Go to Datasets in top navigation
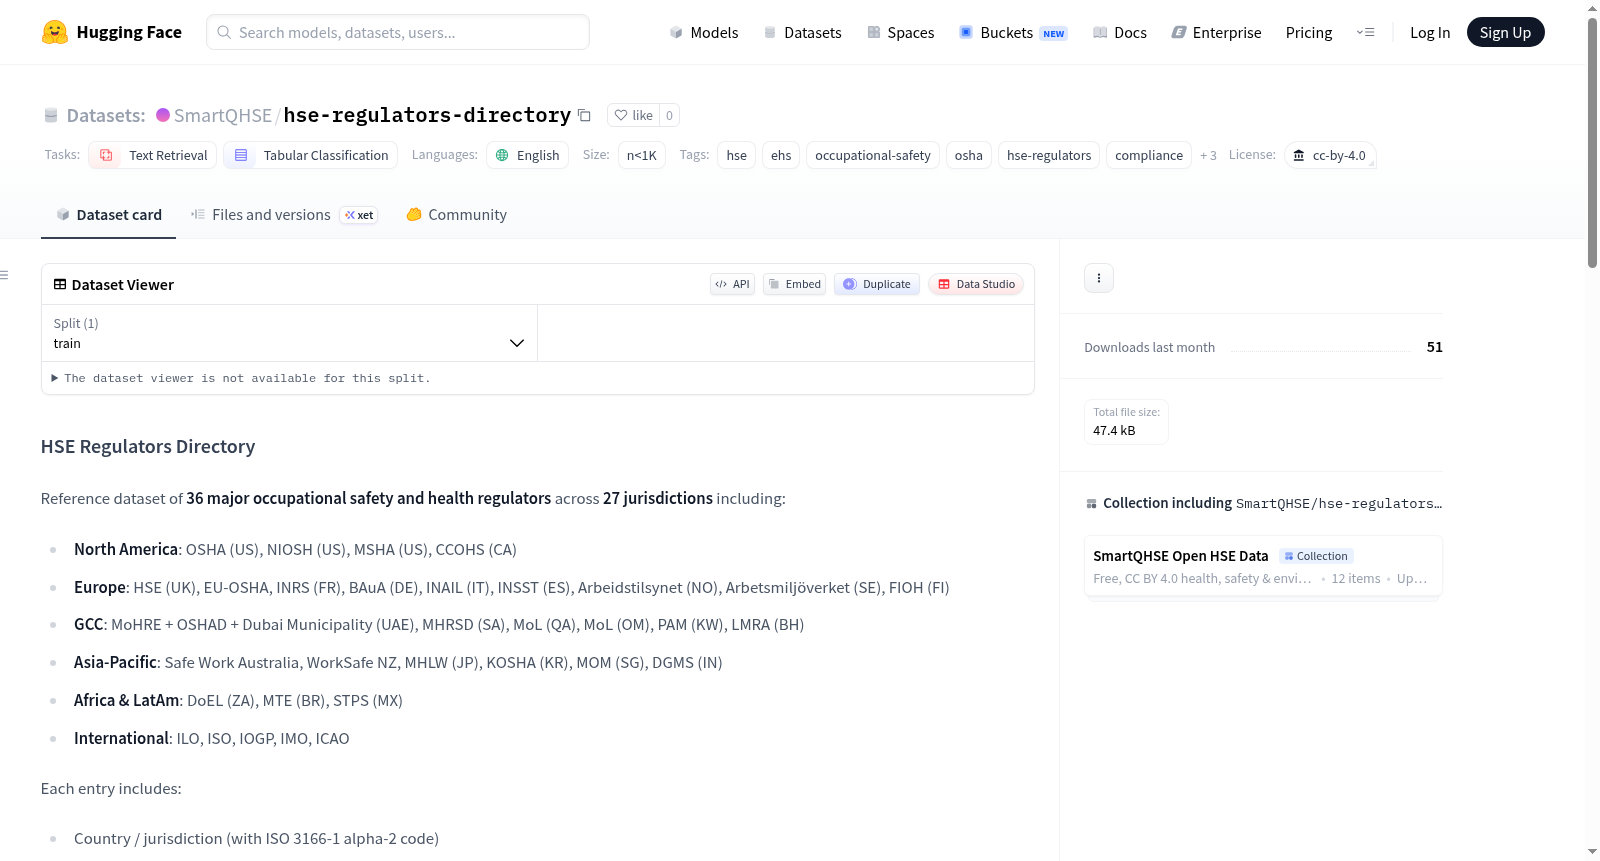Image resolution: width=1600 pixels, height=861 pixels. (802, 32)
